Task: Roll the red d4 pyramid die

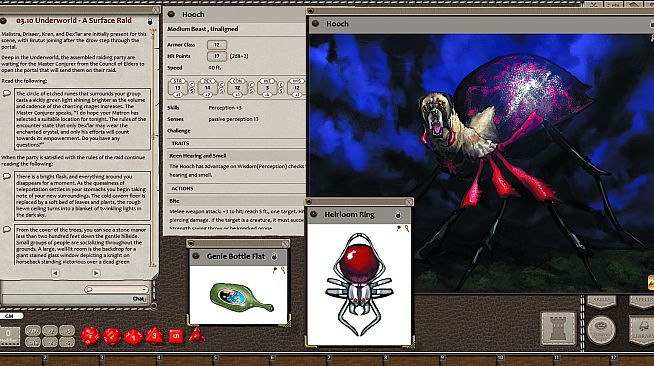Action: point(197,335)
